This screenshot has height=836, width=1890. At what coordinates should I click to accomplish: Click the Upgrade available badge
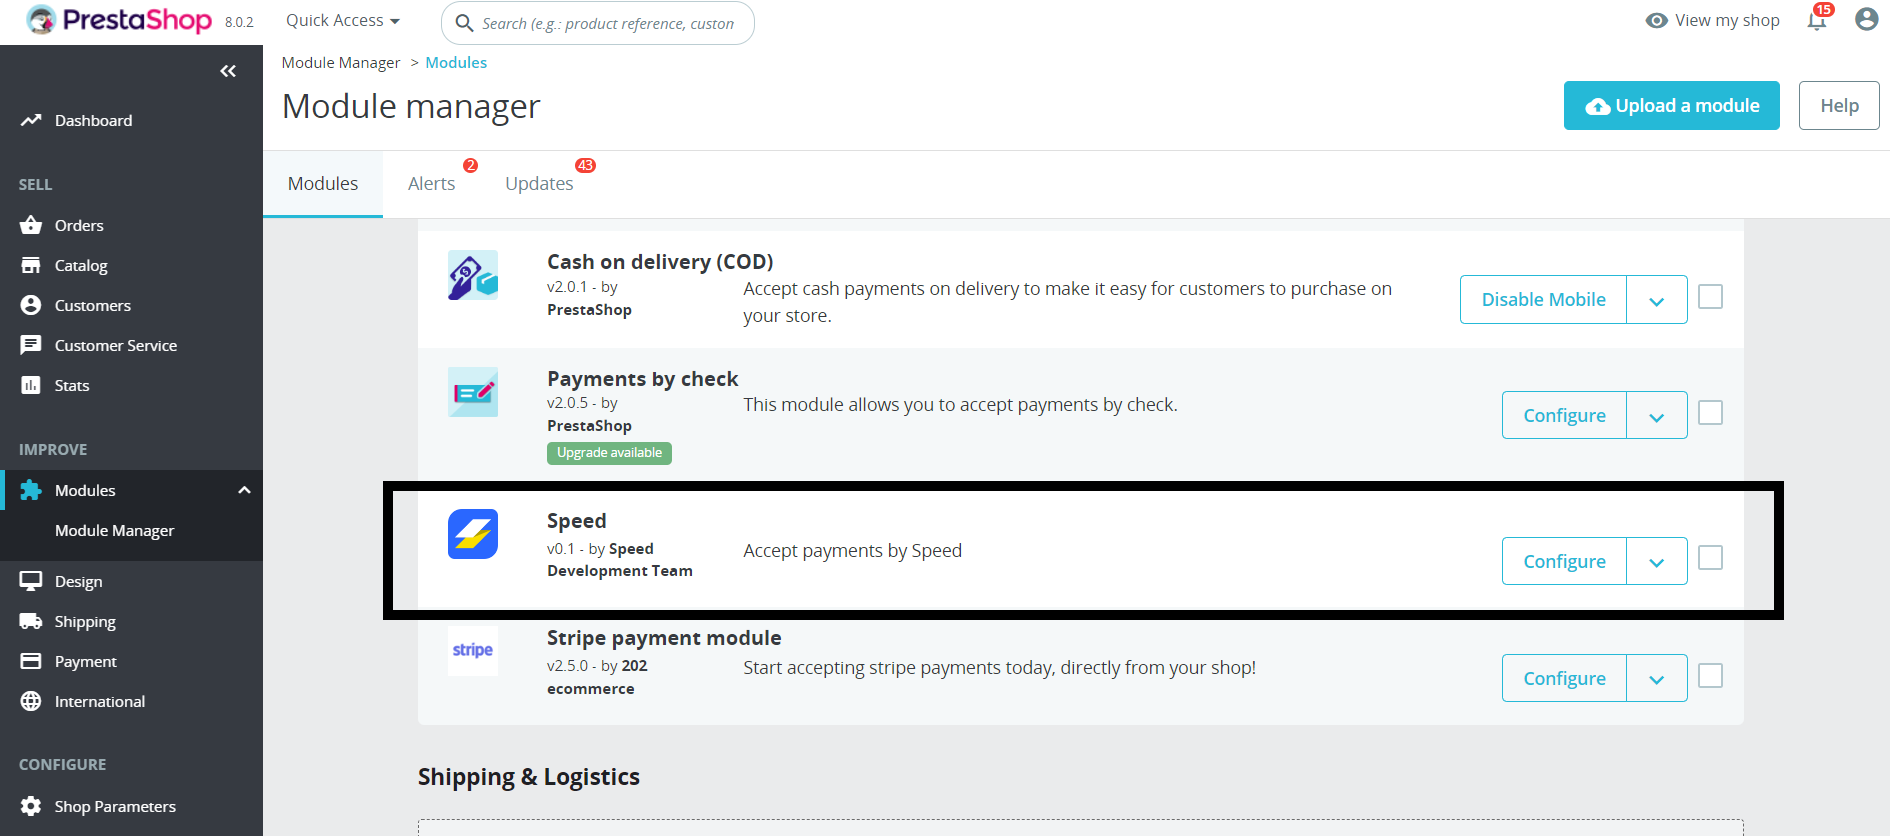click(609, 453)
